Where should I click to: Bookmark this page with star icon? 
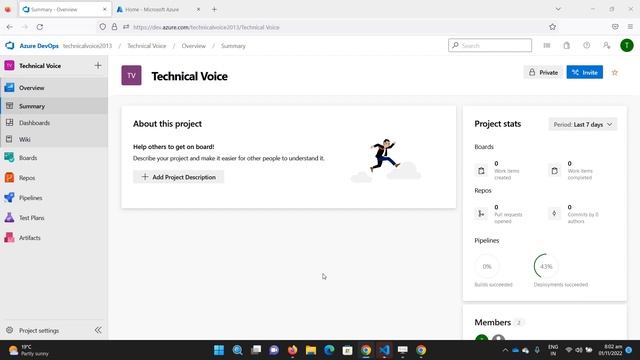553,27
